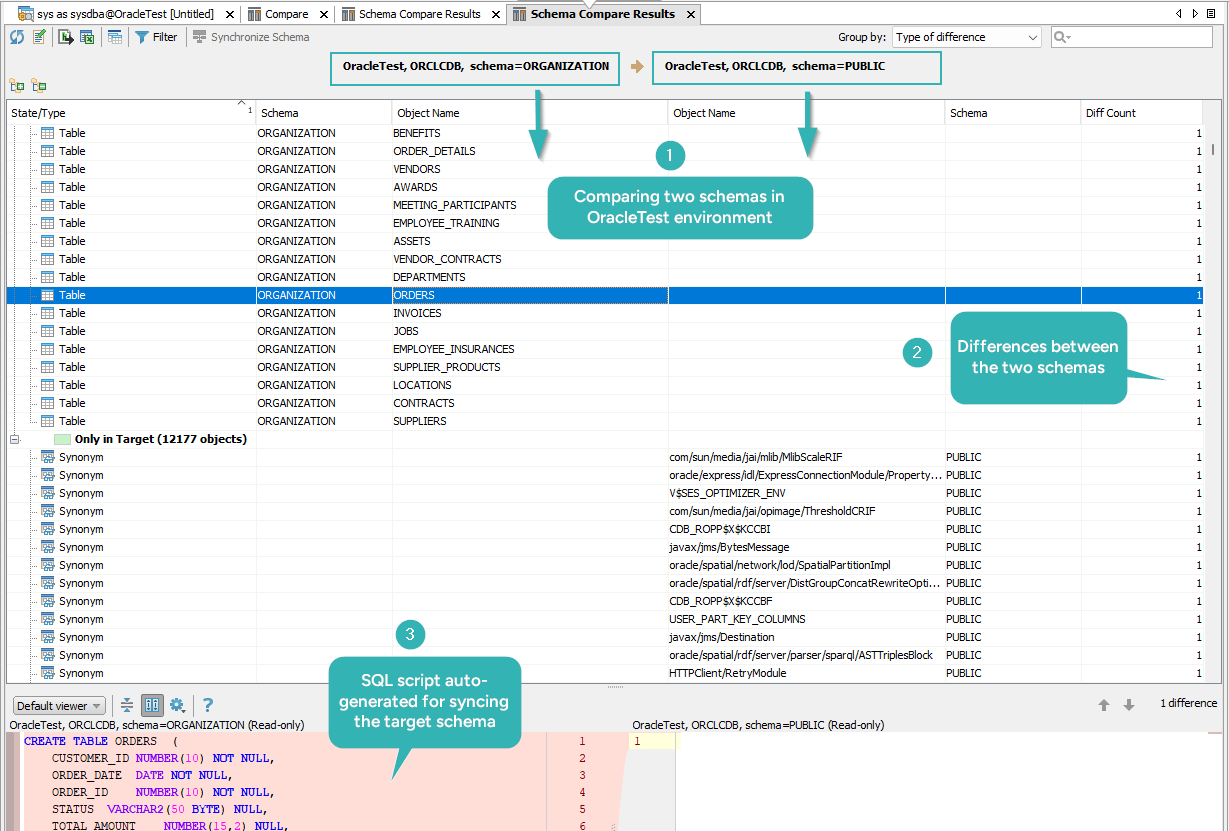
Task: Click the AWARDS table icon
Action: [47, 187]
